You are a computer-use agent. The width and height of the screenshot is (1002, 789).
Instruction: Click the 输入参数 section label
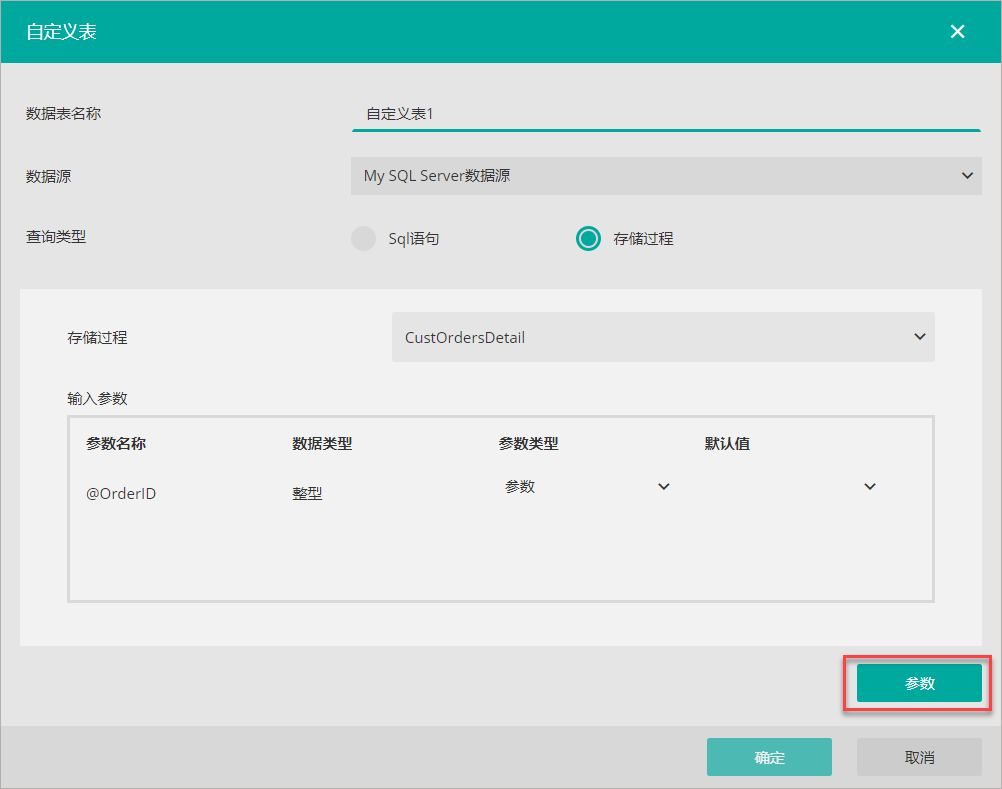pyautogui.click(x=97, y=398)
